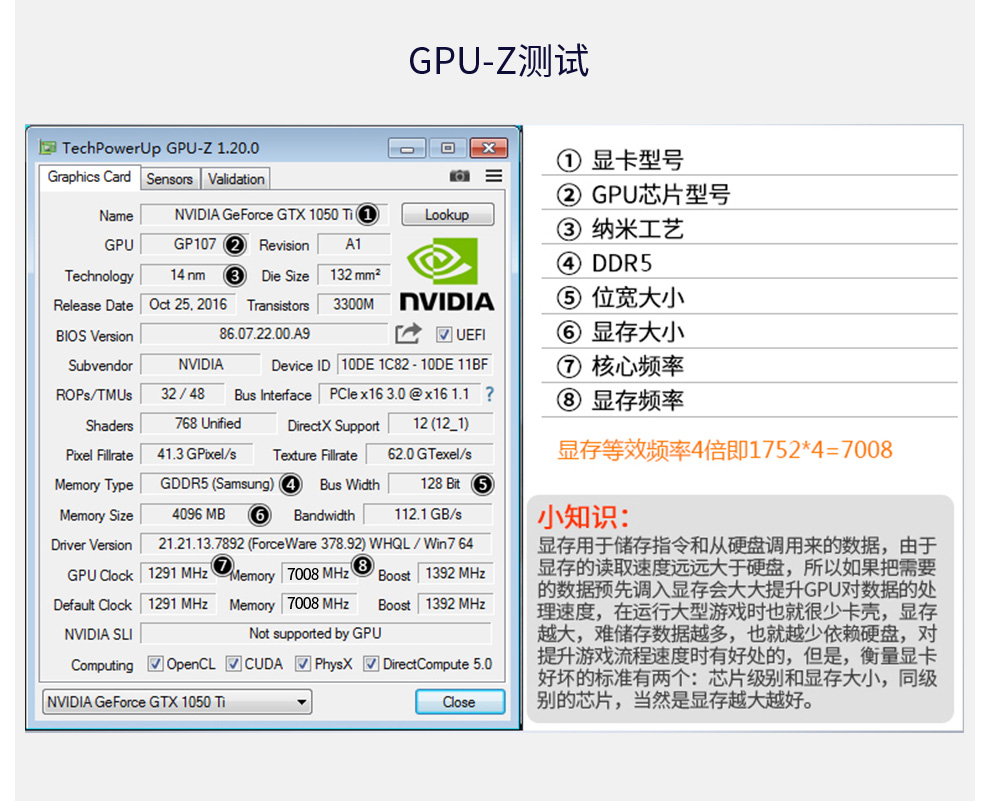The height and width of the screenshot is (801, 990).
Task: Click the legend line 'DDR5'
Action: (x=622, y=263)
